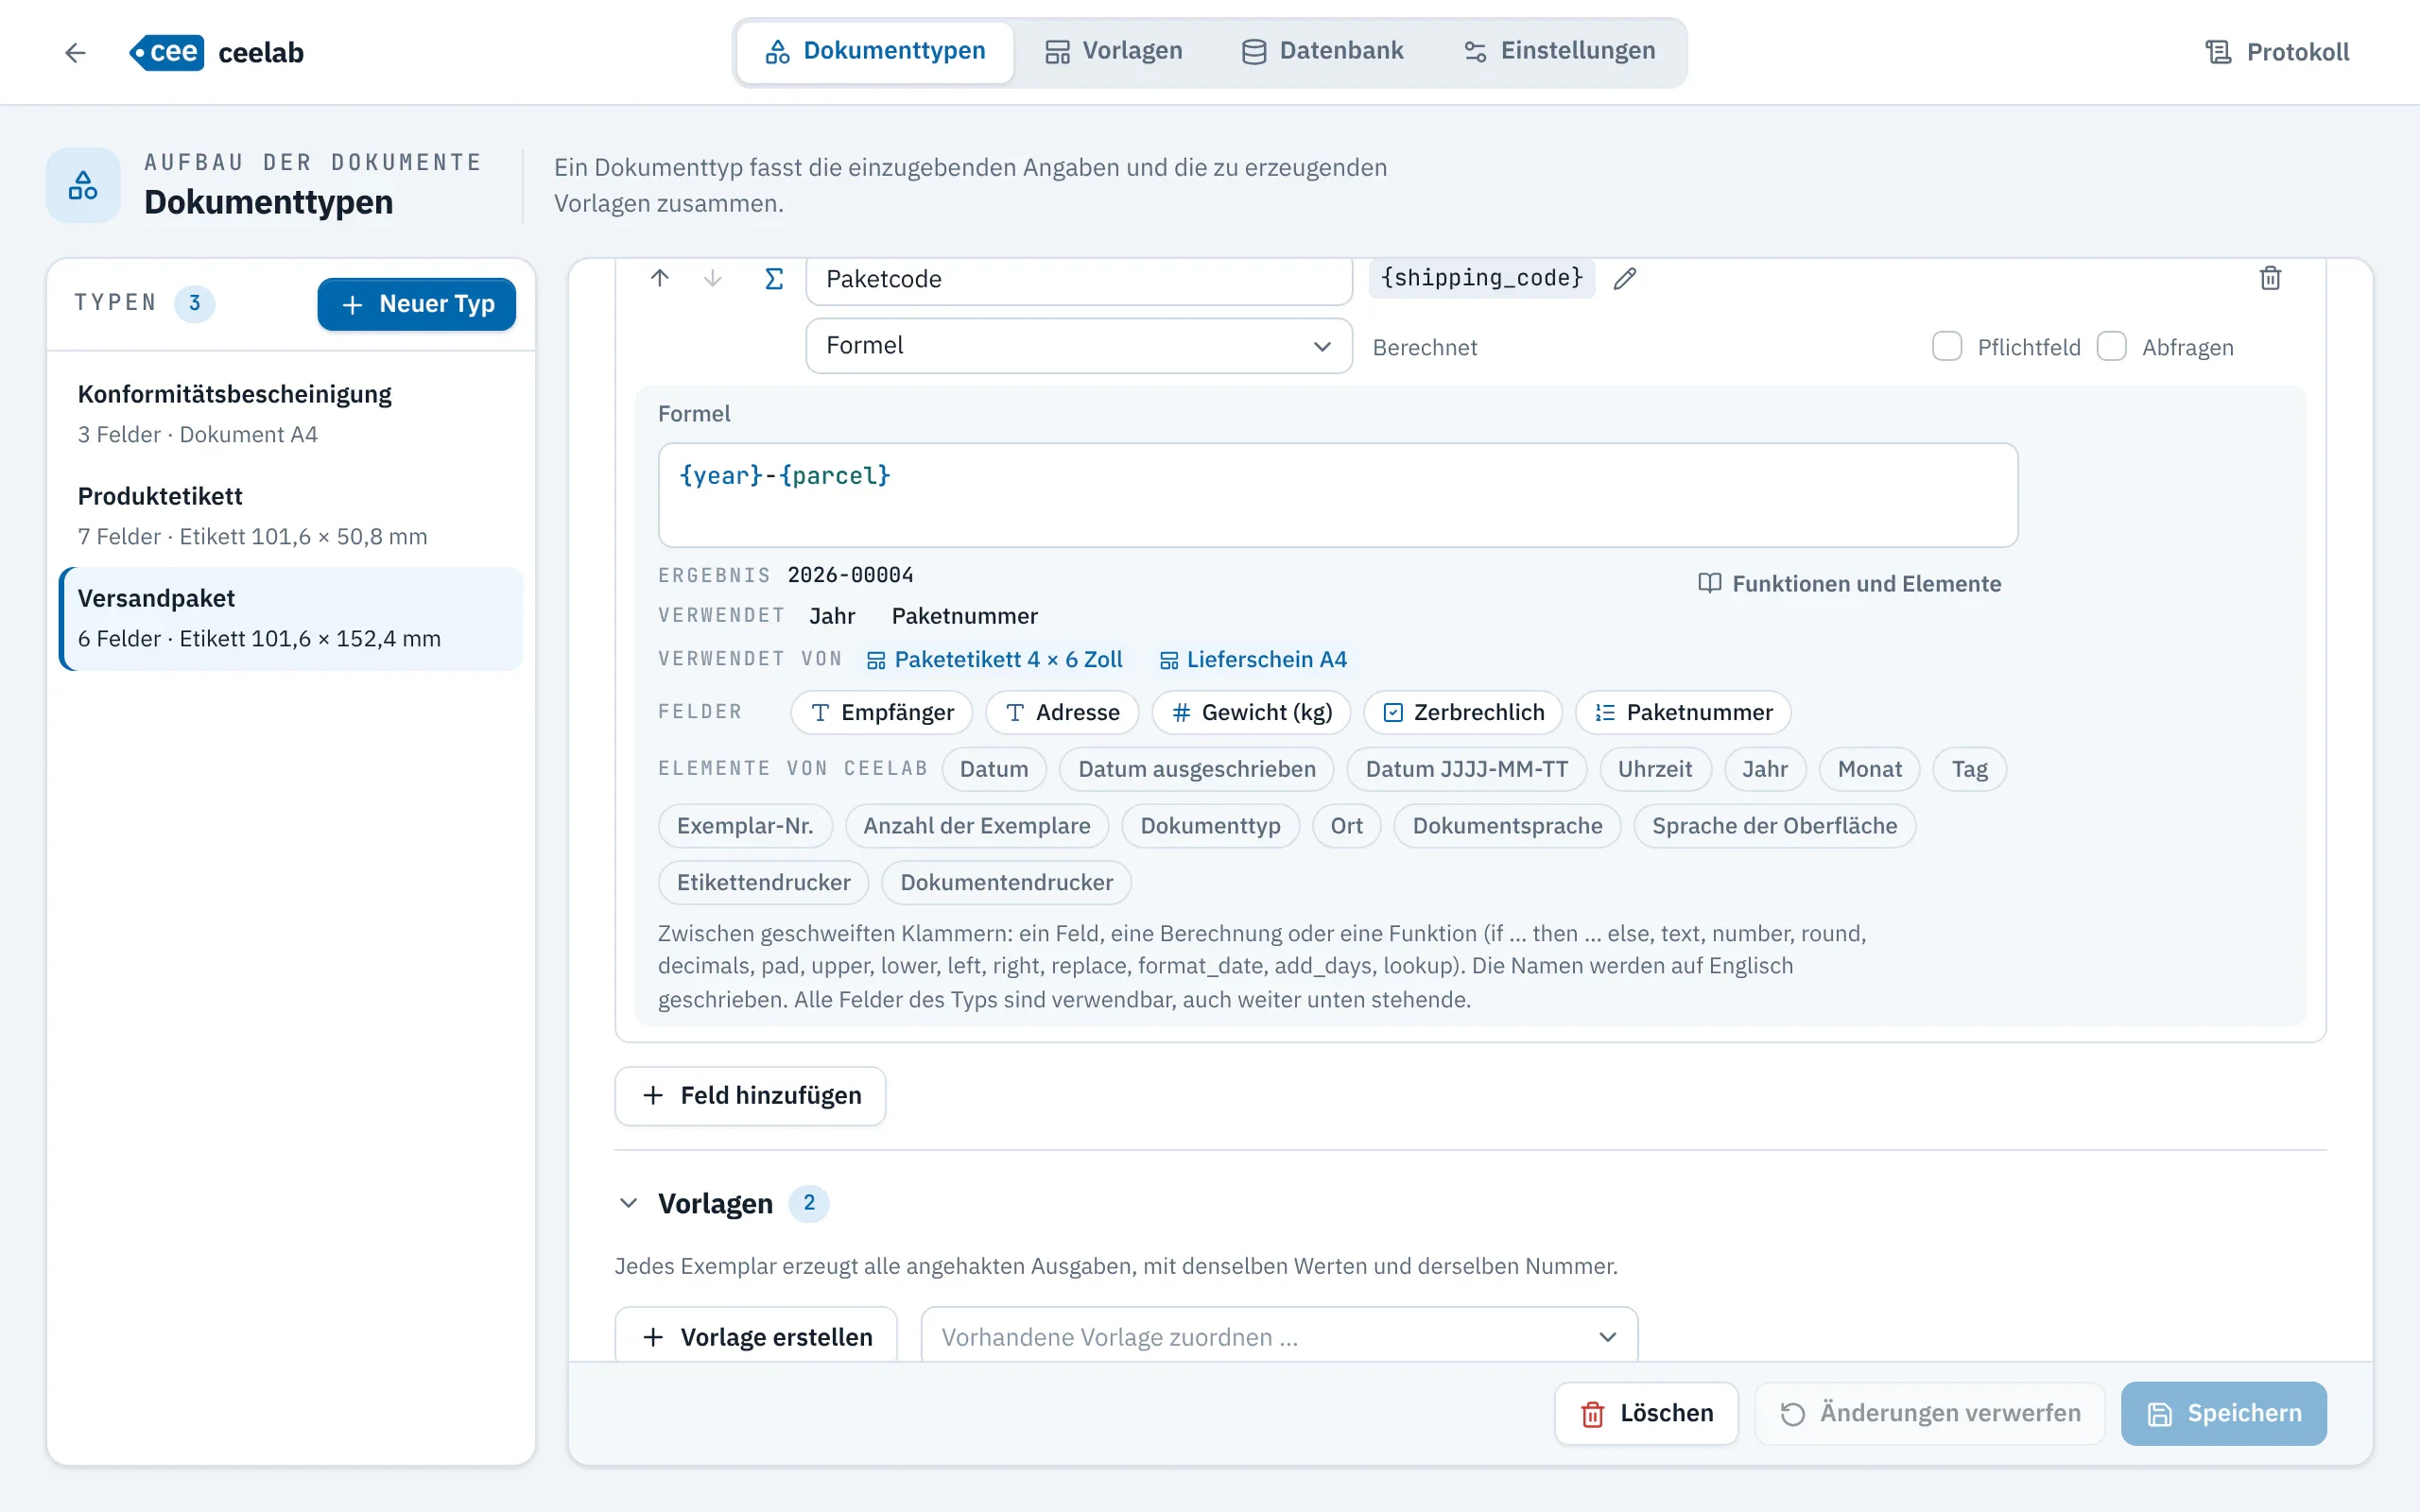Click Feld hinzufügen button

751,1095
